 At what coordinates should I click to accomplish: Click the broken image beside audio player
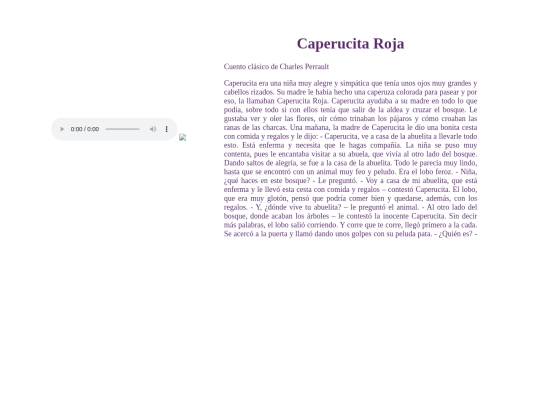[x=183, y=137]
